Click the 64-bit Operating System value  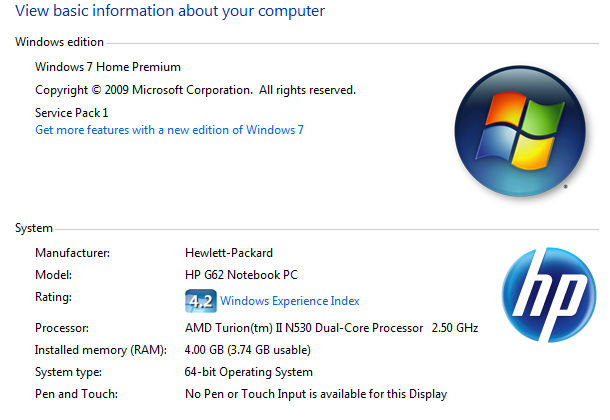[249, 372]
